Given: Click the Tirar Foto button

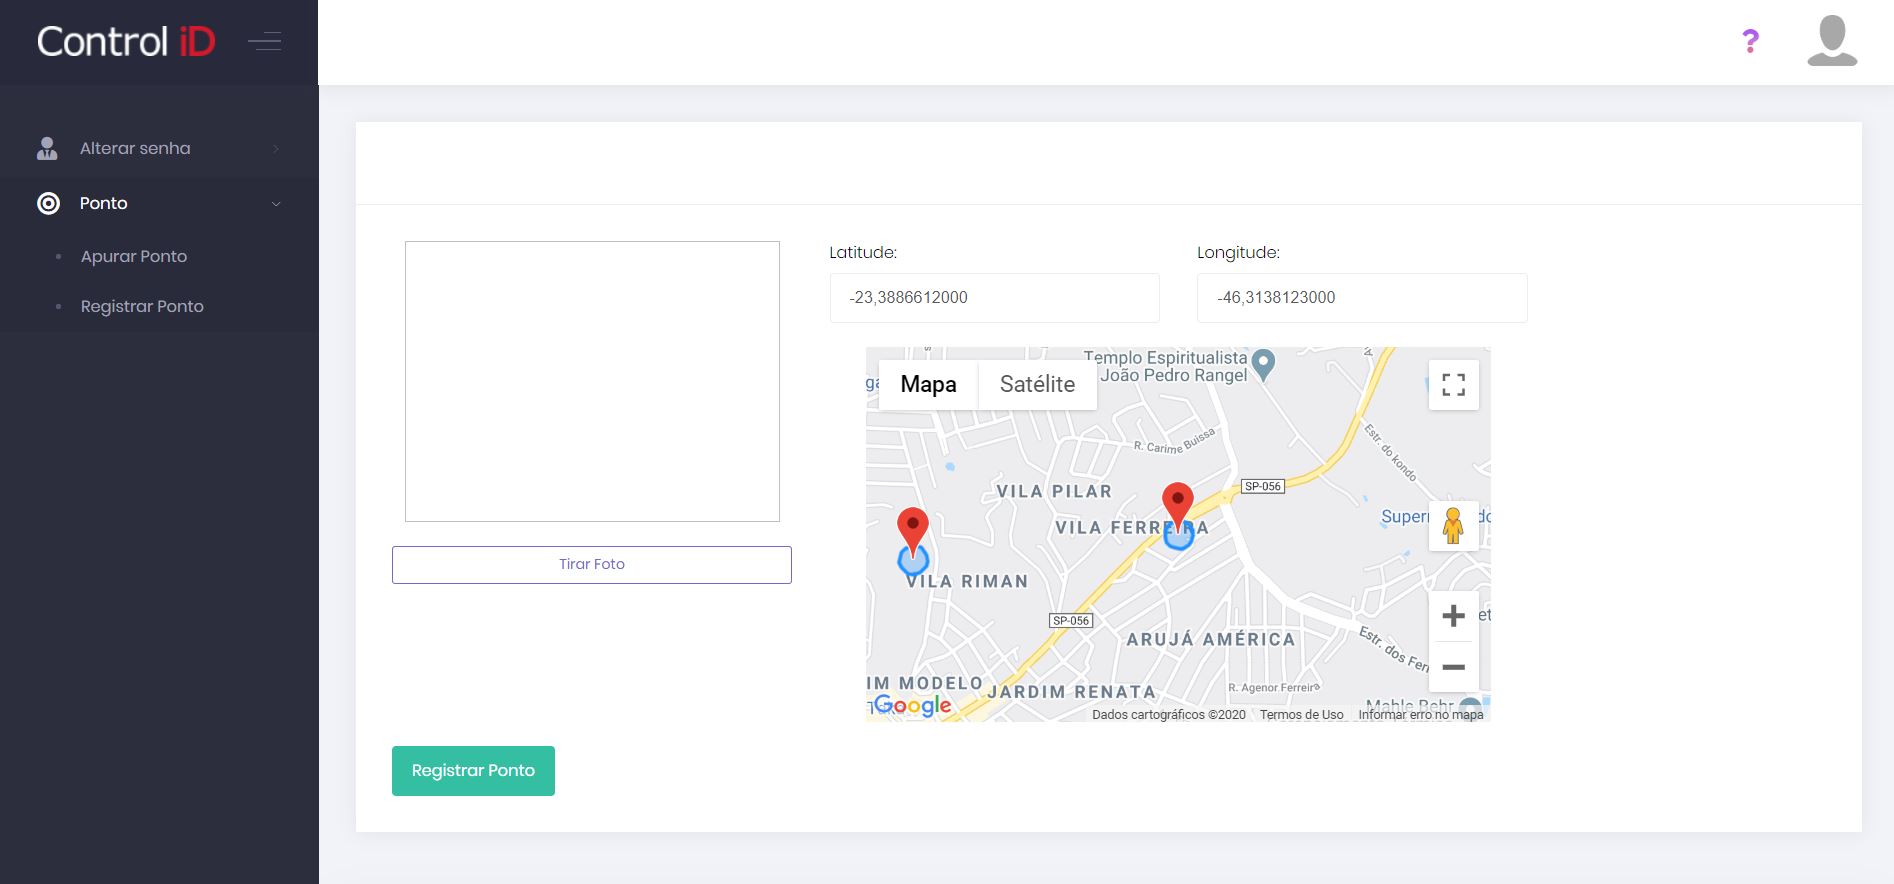Looking at the screenshot, I should pyautogui.click(x=592, y=565).
